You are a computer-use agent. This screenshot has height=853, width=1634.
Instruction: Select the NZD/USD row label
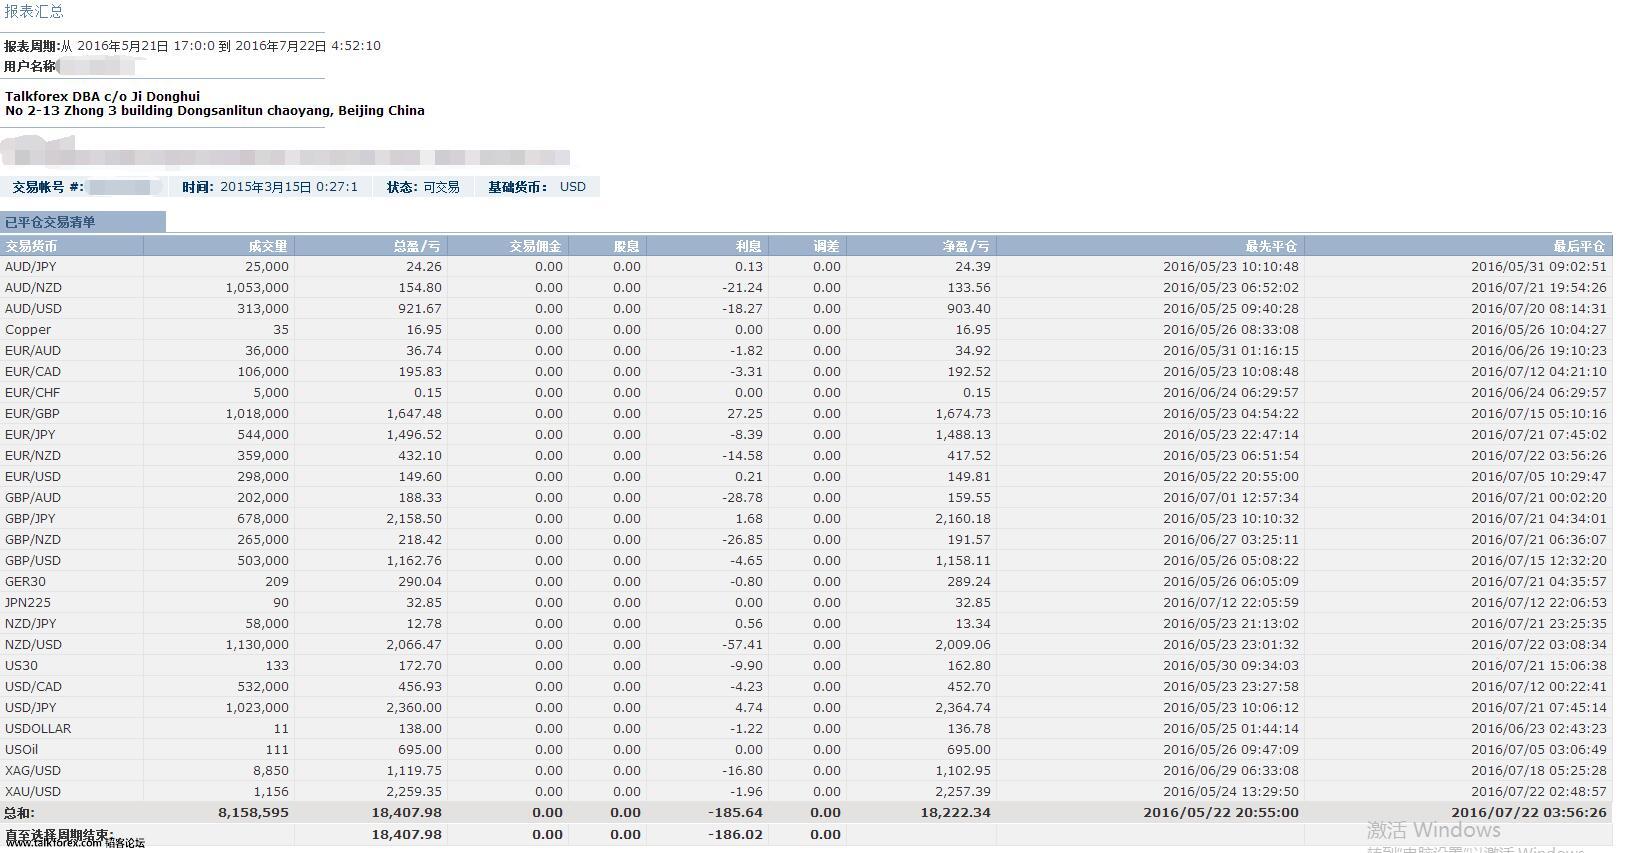coord(33,644)
